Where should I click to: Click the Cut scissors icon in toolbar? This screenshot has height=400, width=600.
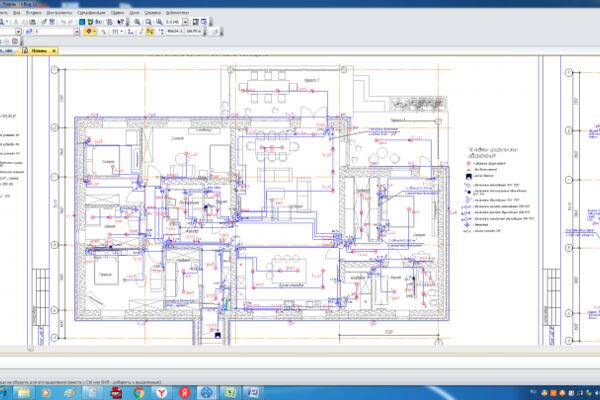click(x=16, y=22)
